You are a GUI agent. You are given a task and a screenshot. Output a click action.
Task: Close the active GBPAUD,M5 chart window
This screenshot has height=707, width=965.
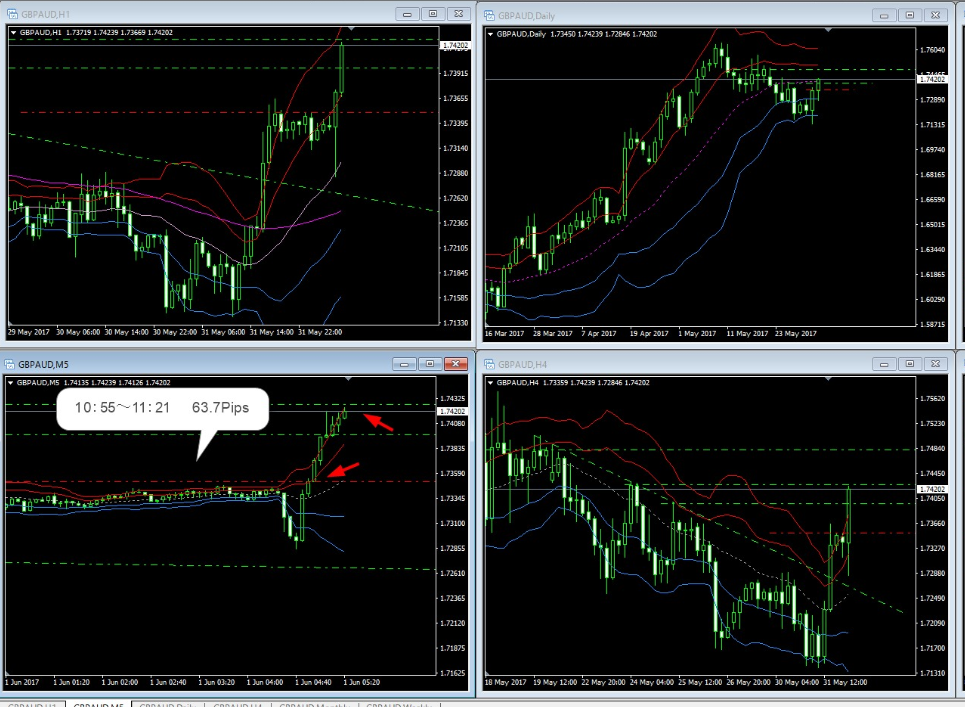457,364
